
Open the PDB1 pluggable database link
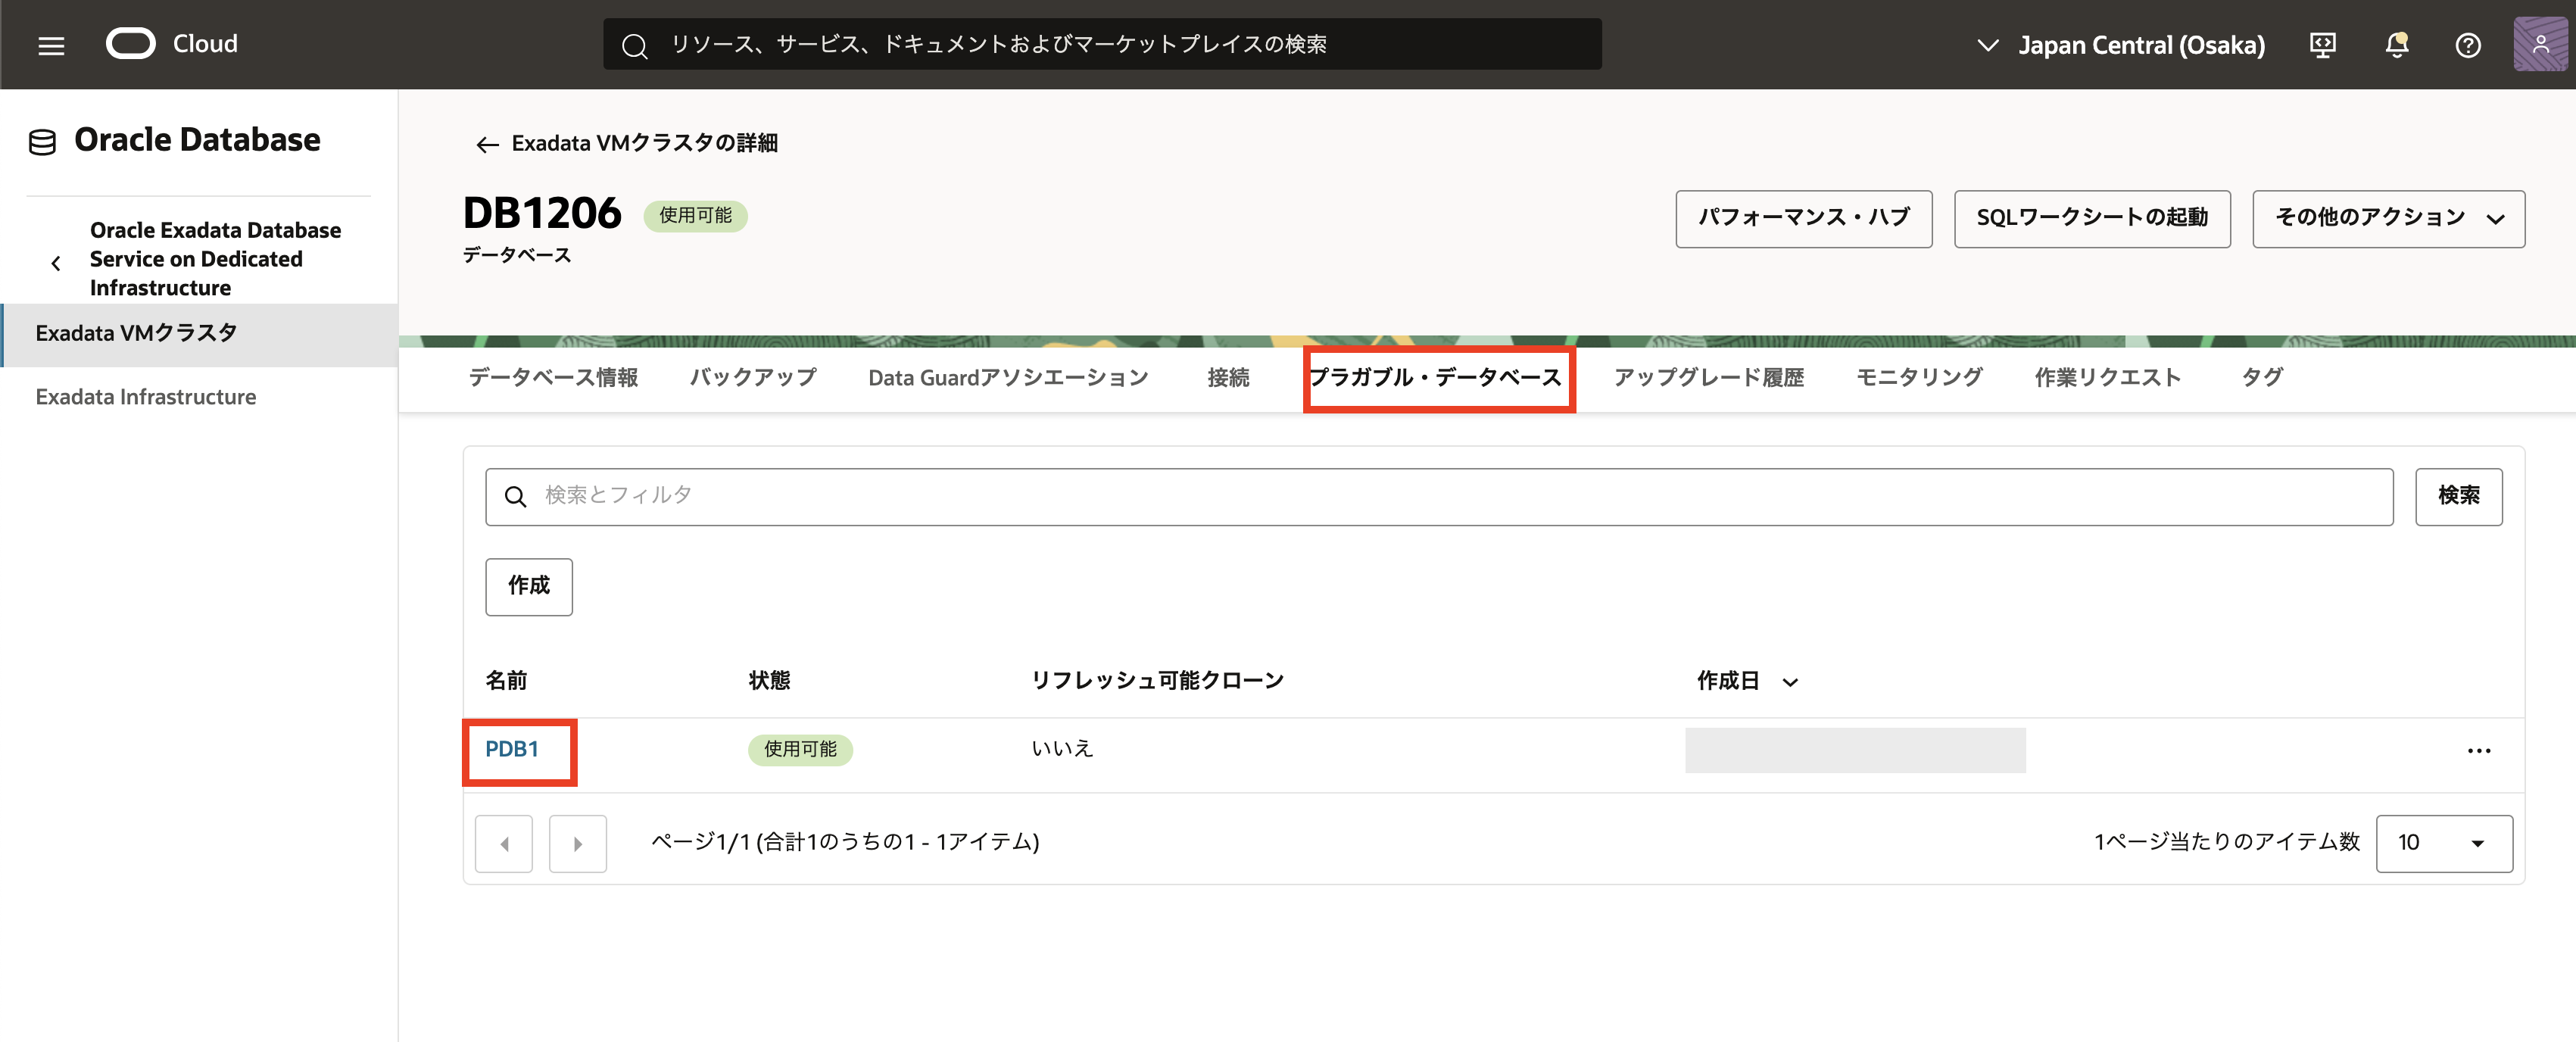coord(511,749)
